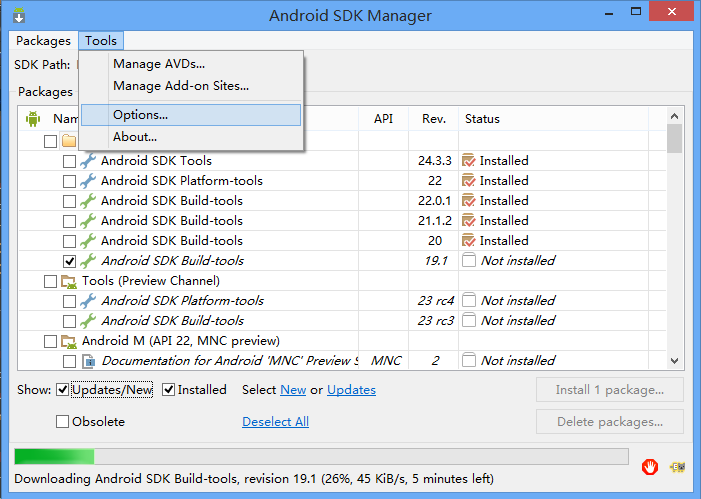Click installed status icon for revision 22.0.1
Viewport: 701px width, 499px height.
pyautogui.click(x=469, y=201)
